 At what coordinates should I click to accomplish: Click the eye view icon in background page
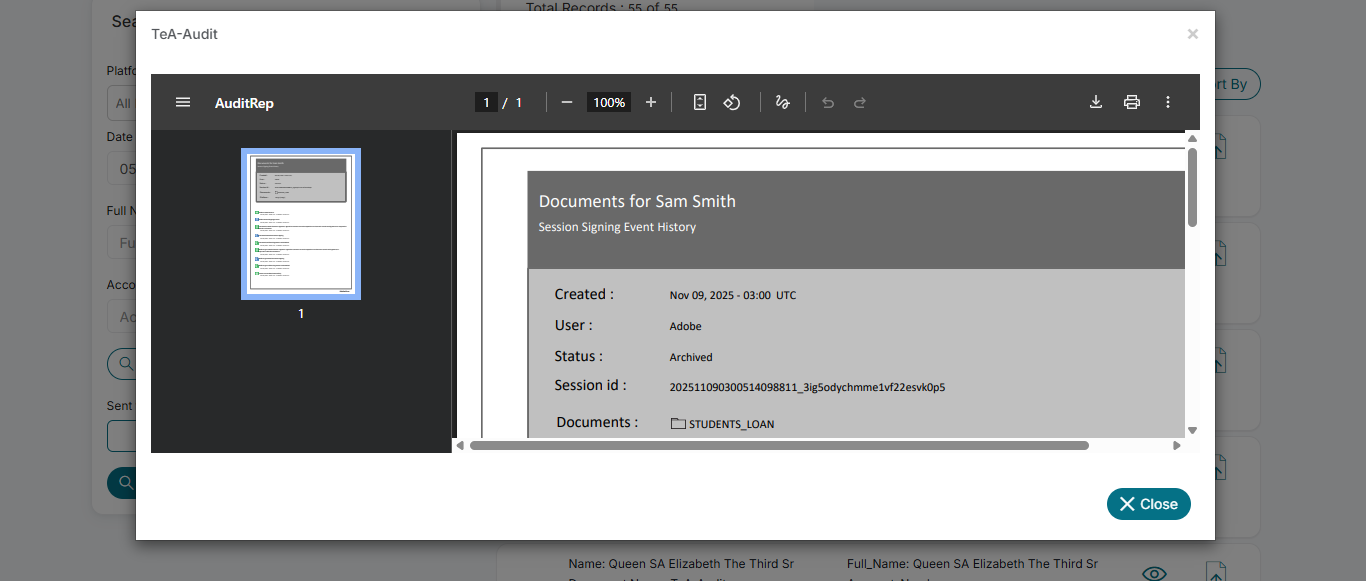click(1154, 573)
